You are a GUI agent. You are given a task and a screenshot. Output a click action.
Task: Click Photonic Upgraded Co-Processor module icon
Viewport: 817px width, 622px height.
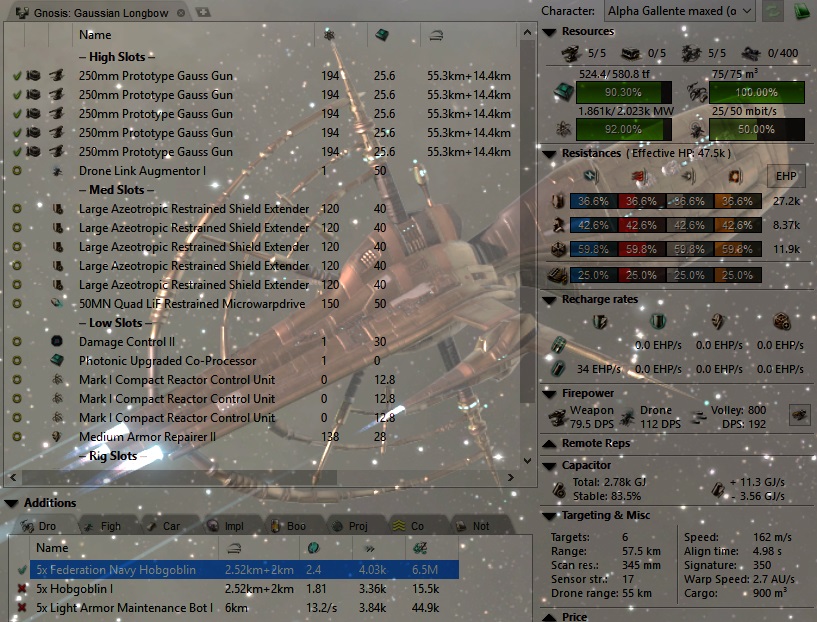click(57, 360)
